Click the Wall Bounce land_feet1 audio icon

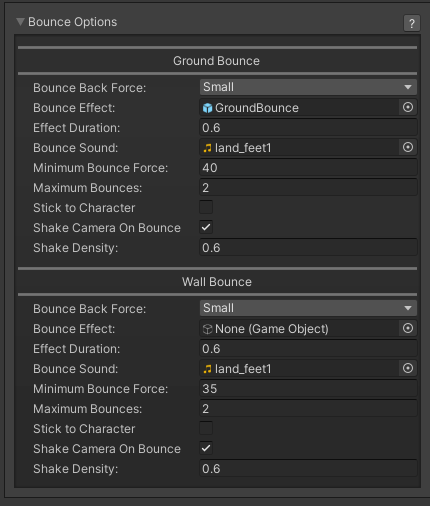tap(207, 369)
